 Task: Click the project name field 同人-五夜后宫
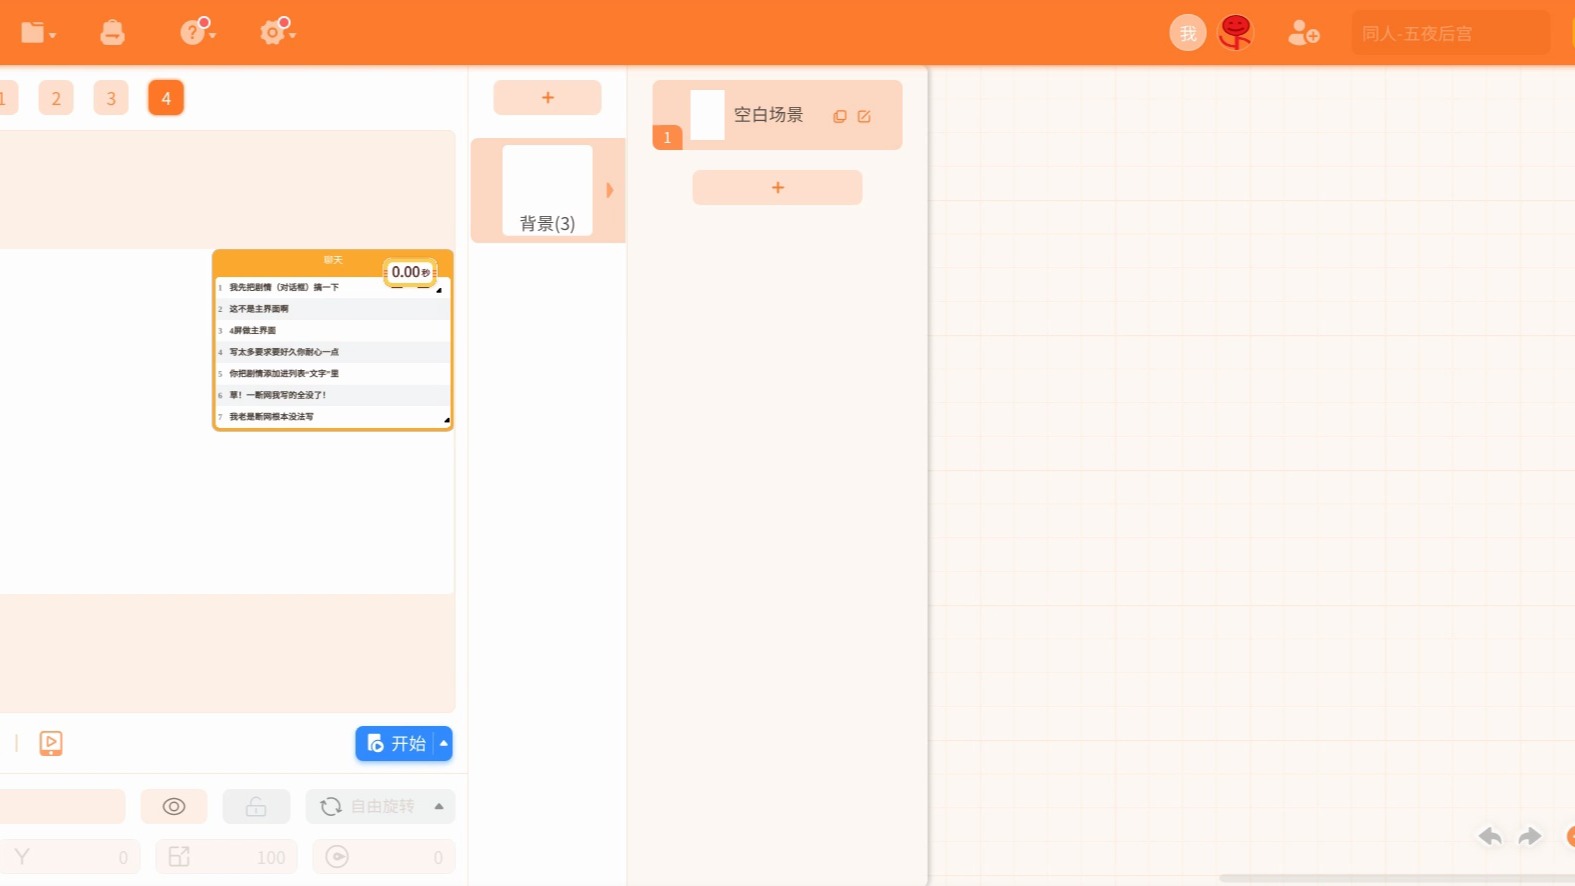[1450, 33]
